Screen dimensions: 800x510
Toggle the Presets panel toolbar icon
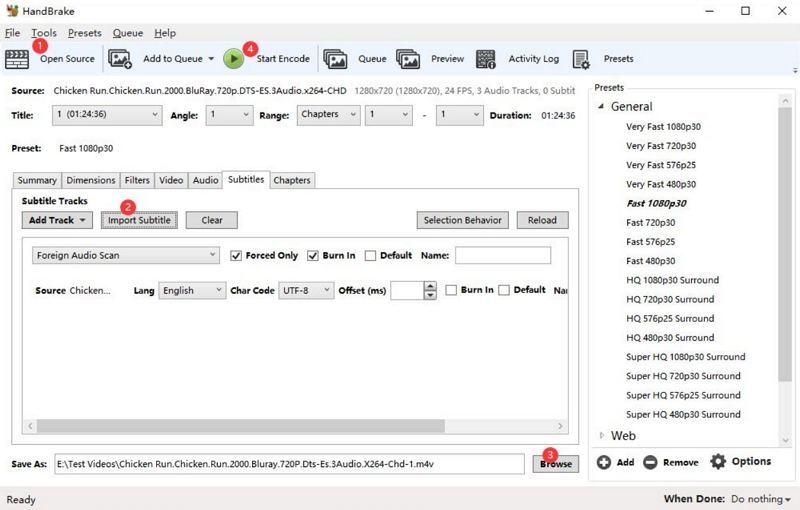[x=581, y=59]
